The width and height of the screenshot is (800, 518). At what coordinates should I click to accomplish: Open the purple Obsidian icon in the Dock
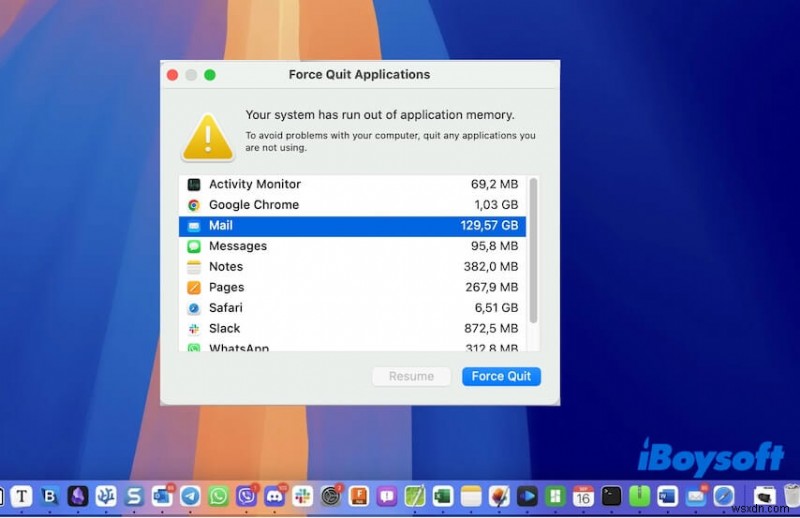(78, 496)
